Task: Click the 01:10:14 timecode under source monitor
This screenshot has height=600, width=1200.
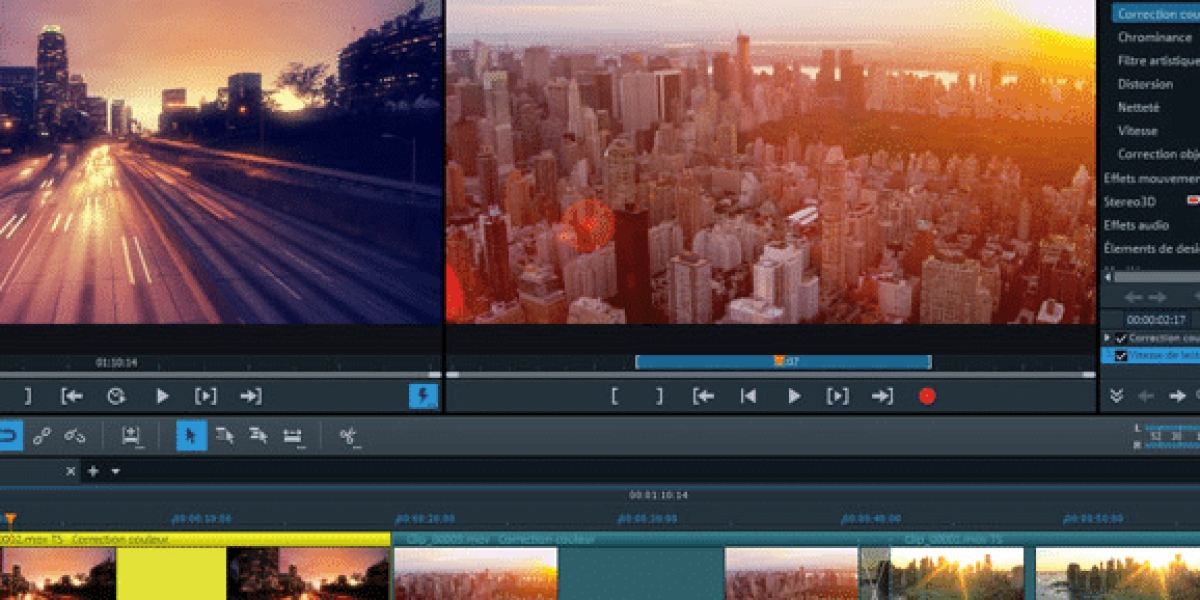Action: tap(116, 362)
